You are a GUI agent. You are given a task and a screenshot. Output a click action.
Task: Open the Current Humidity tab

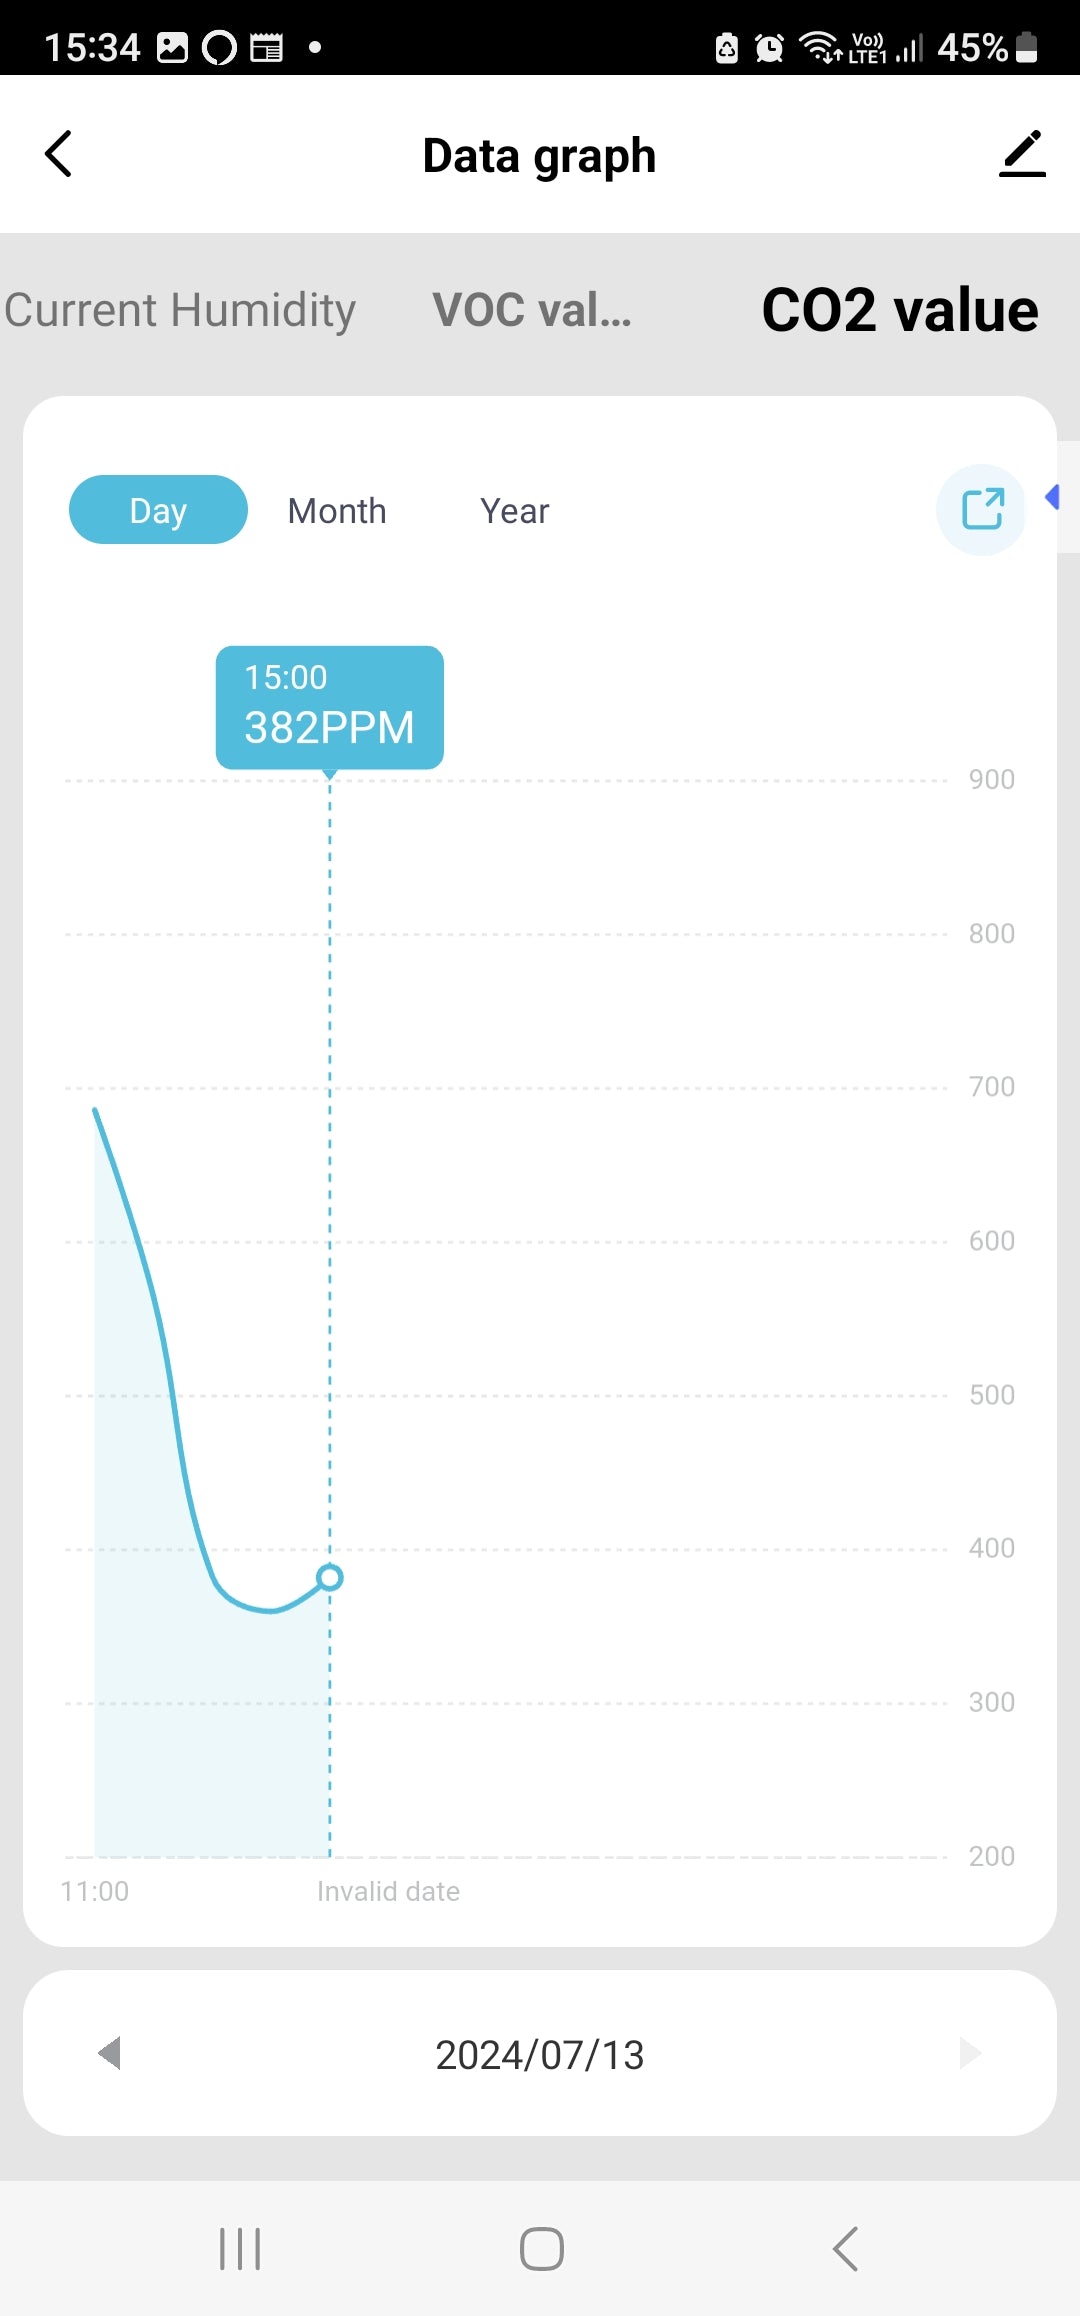click(180, 310)
